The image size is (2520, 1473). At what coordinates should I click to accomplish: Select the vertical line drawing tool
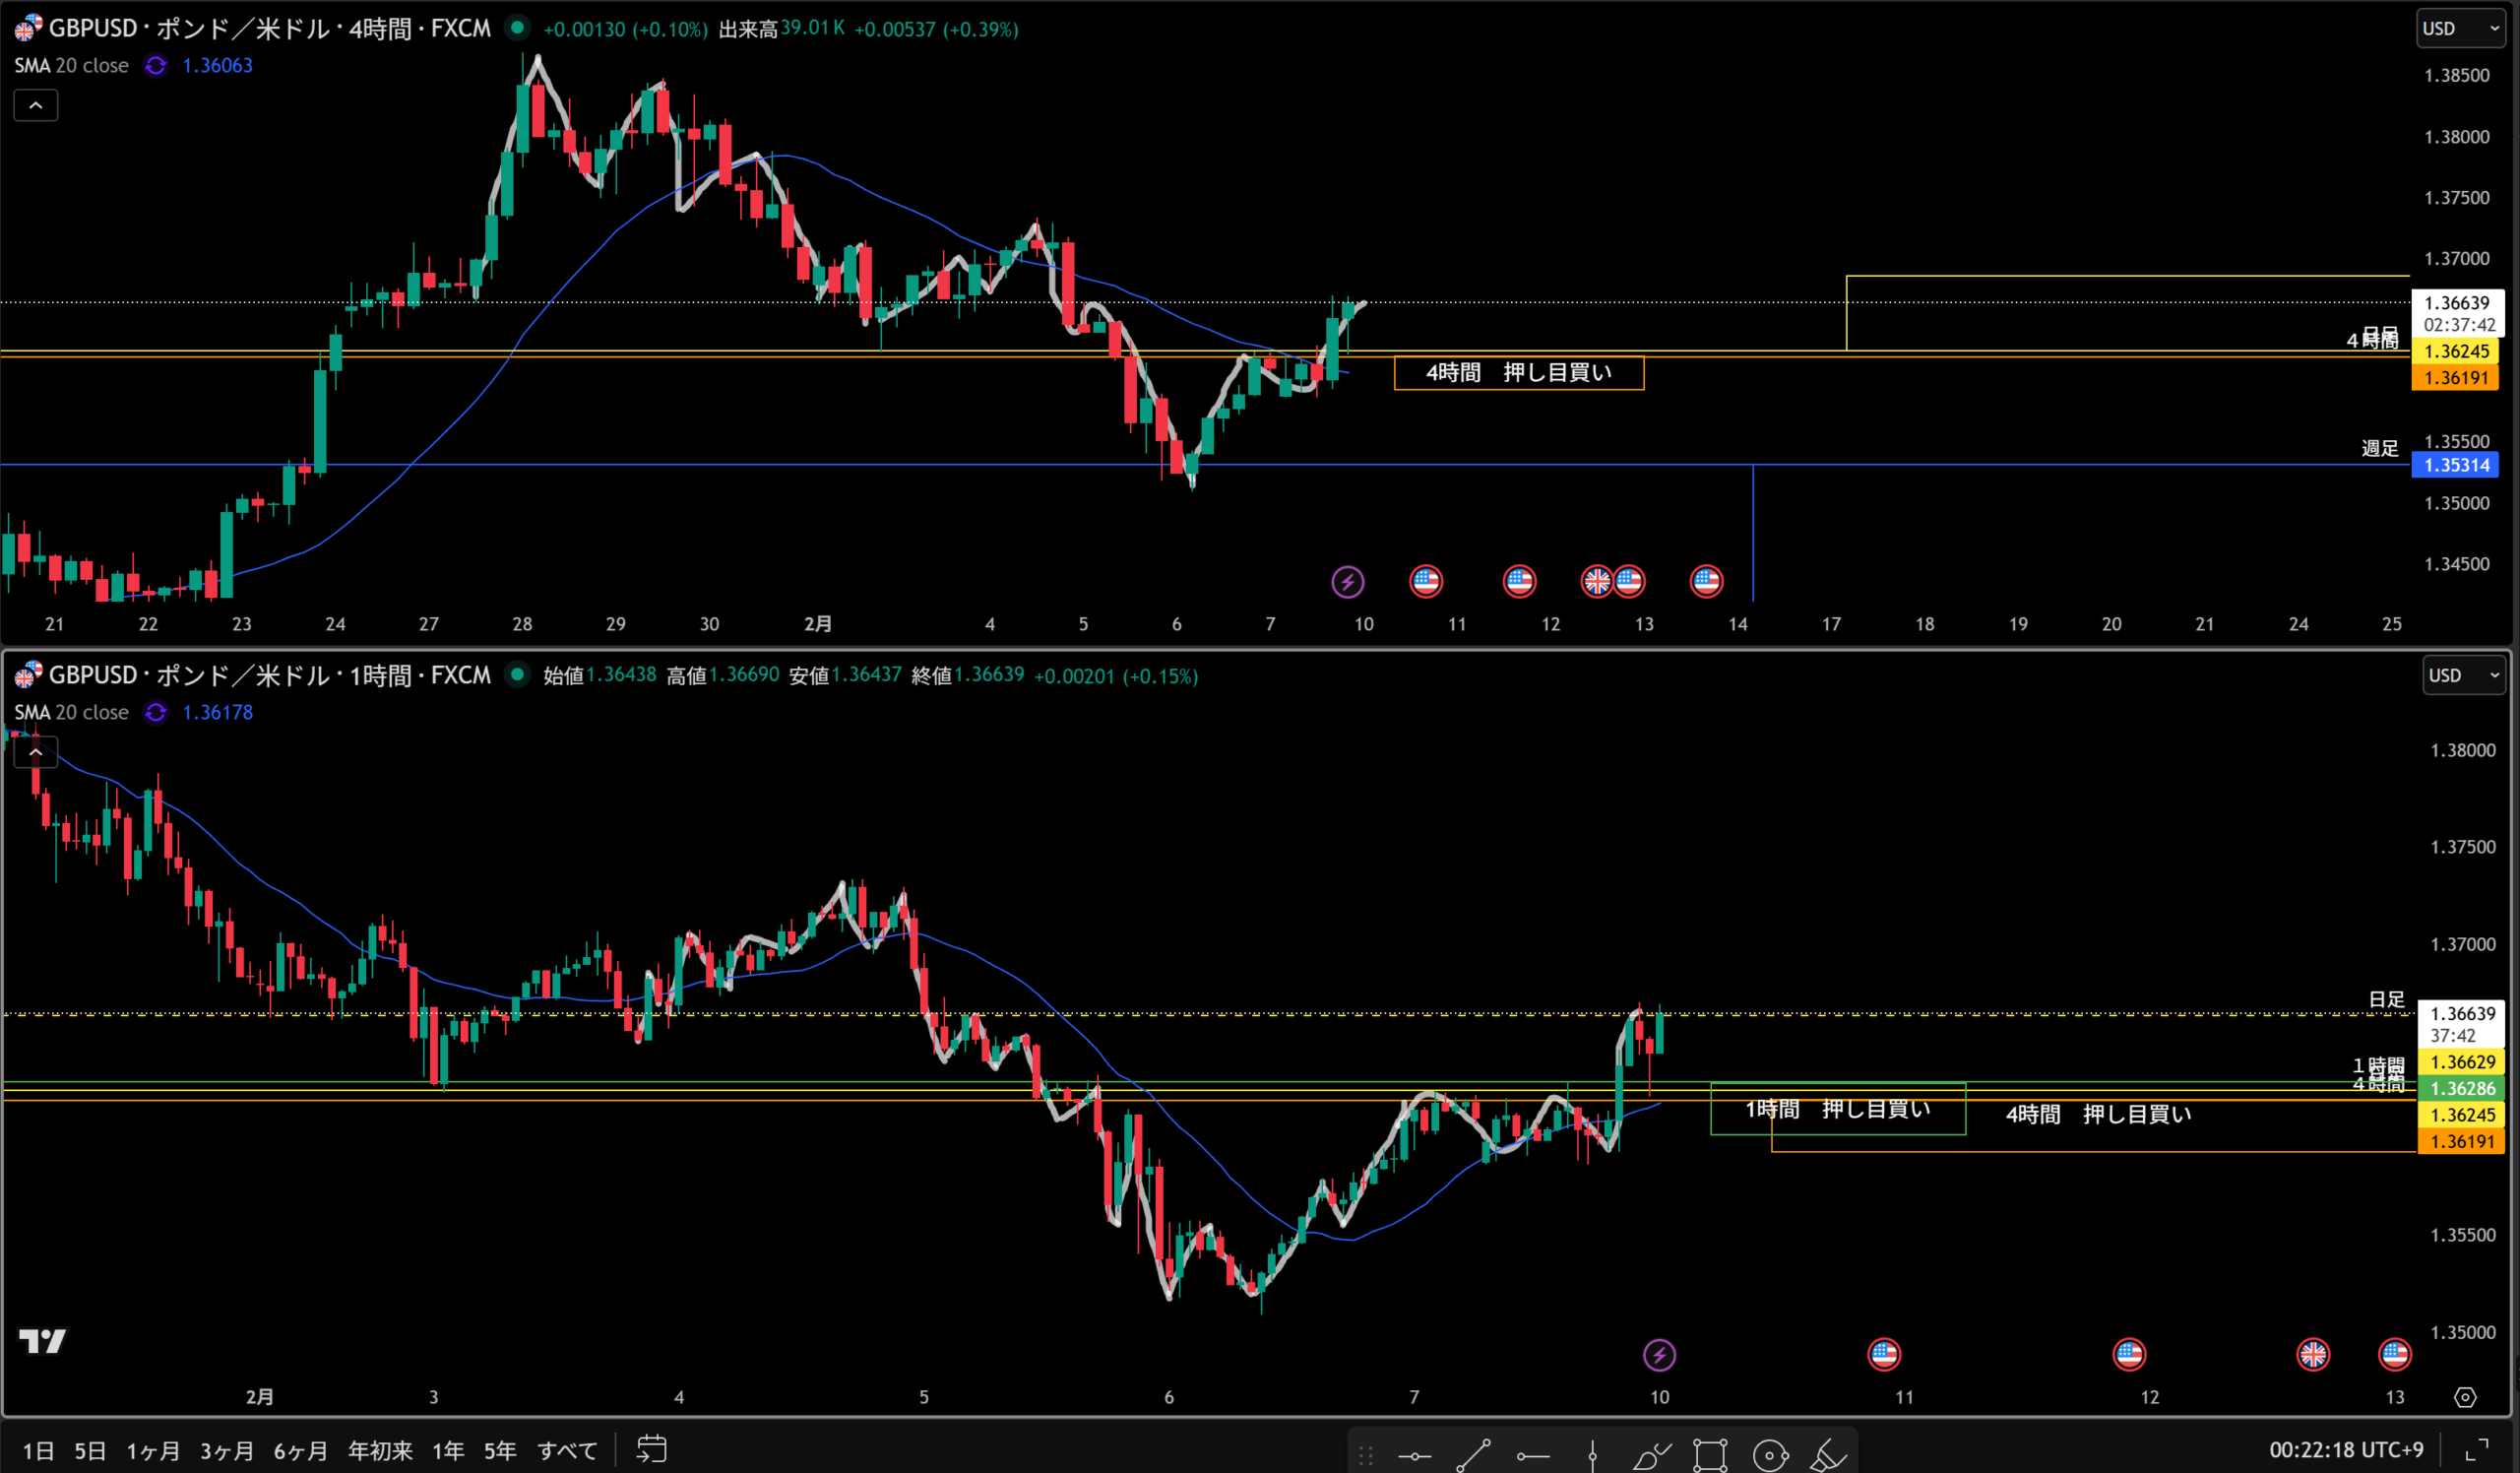click(1592, 1455)
